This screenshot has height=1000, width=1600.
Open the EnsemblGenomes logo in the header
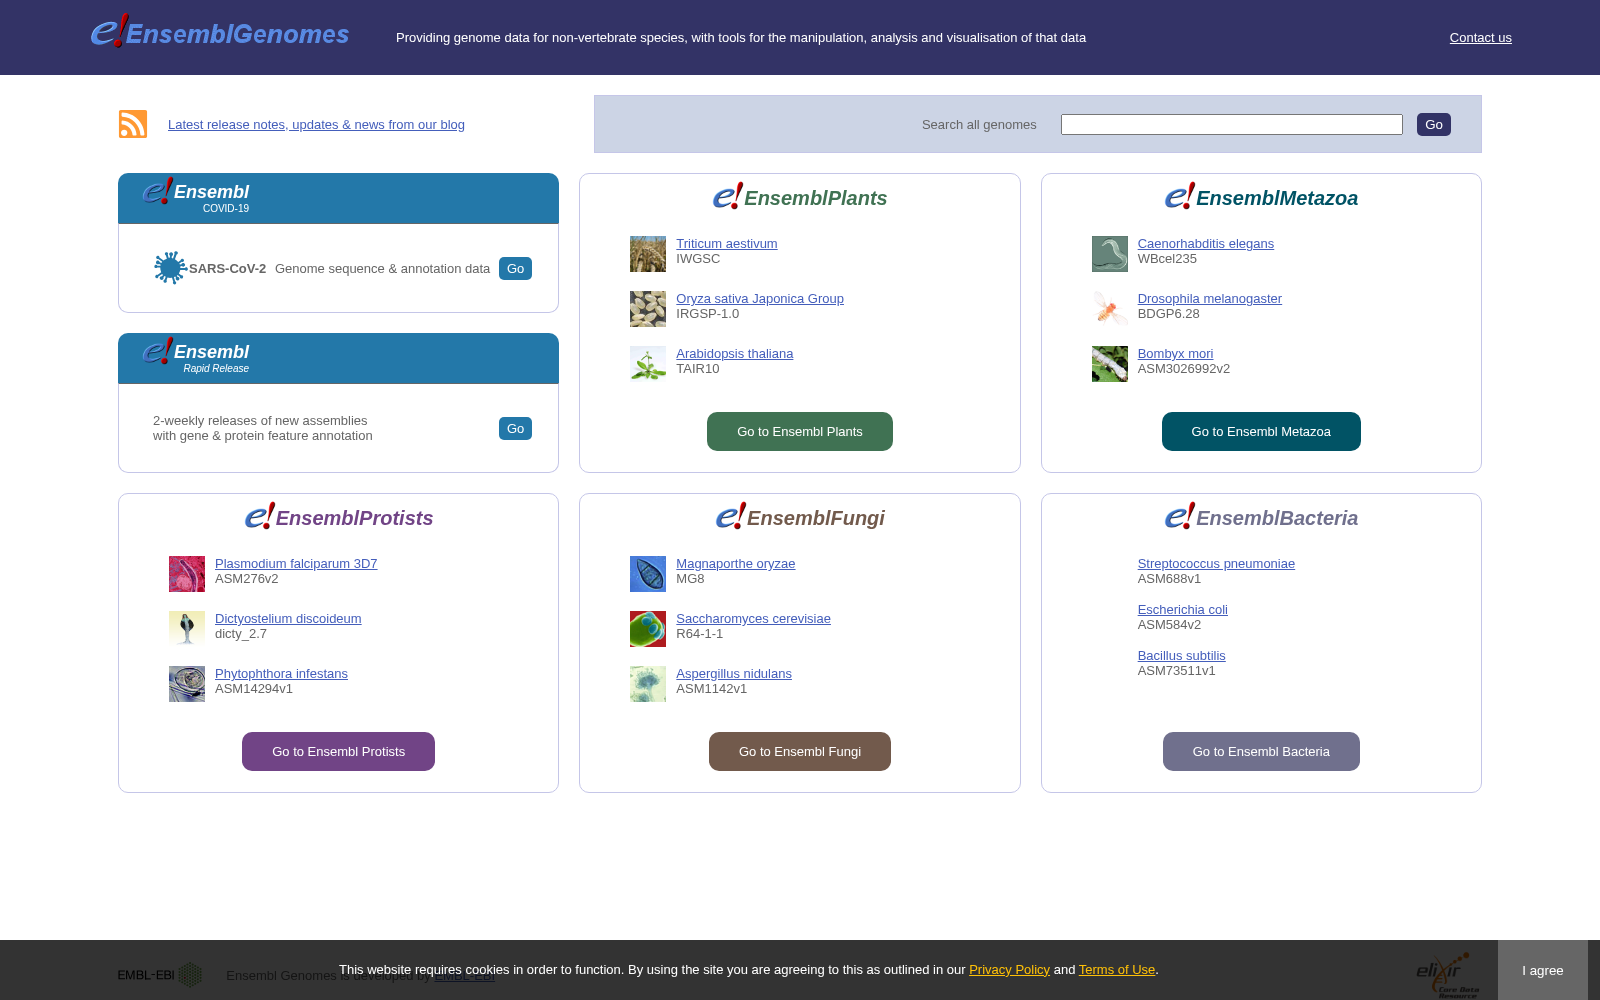[x=220, y=32]
